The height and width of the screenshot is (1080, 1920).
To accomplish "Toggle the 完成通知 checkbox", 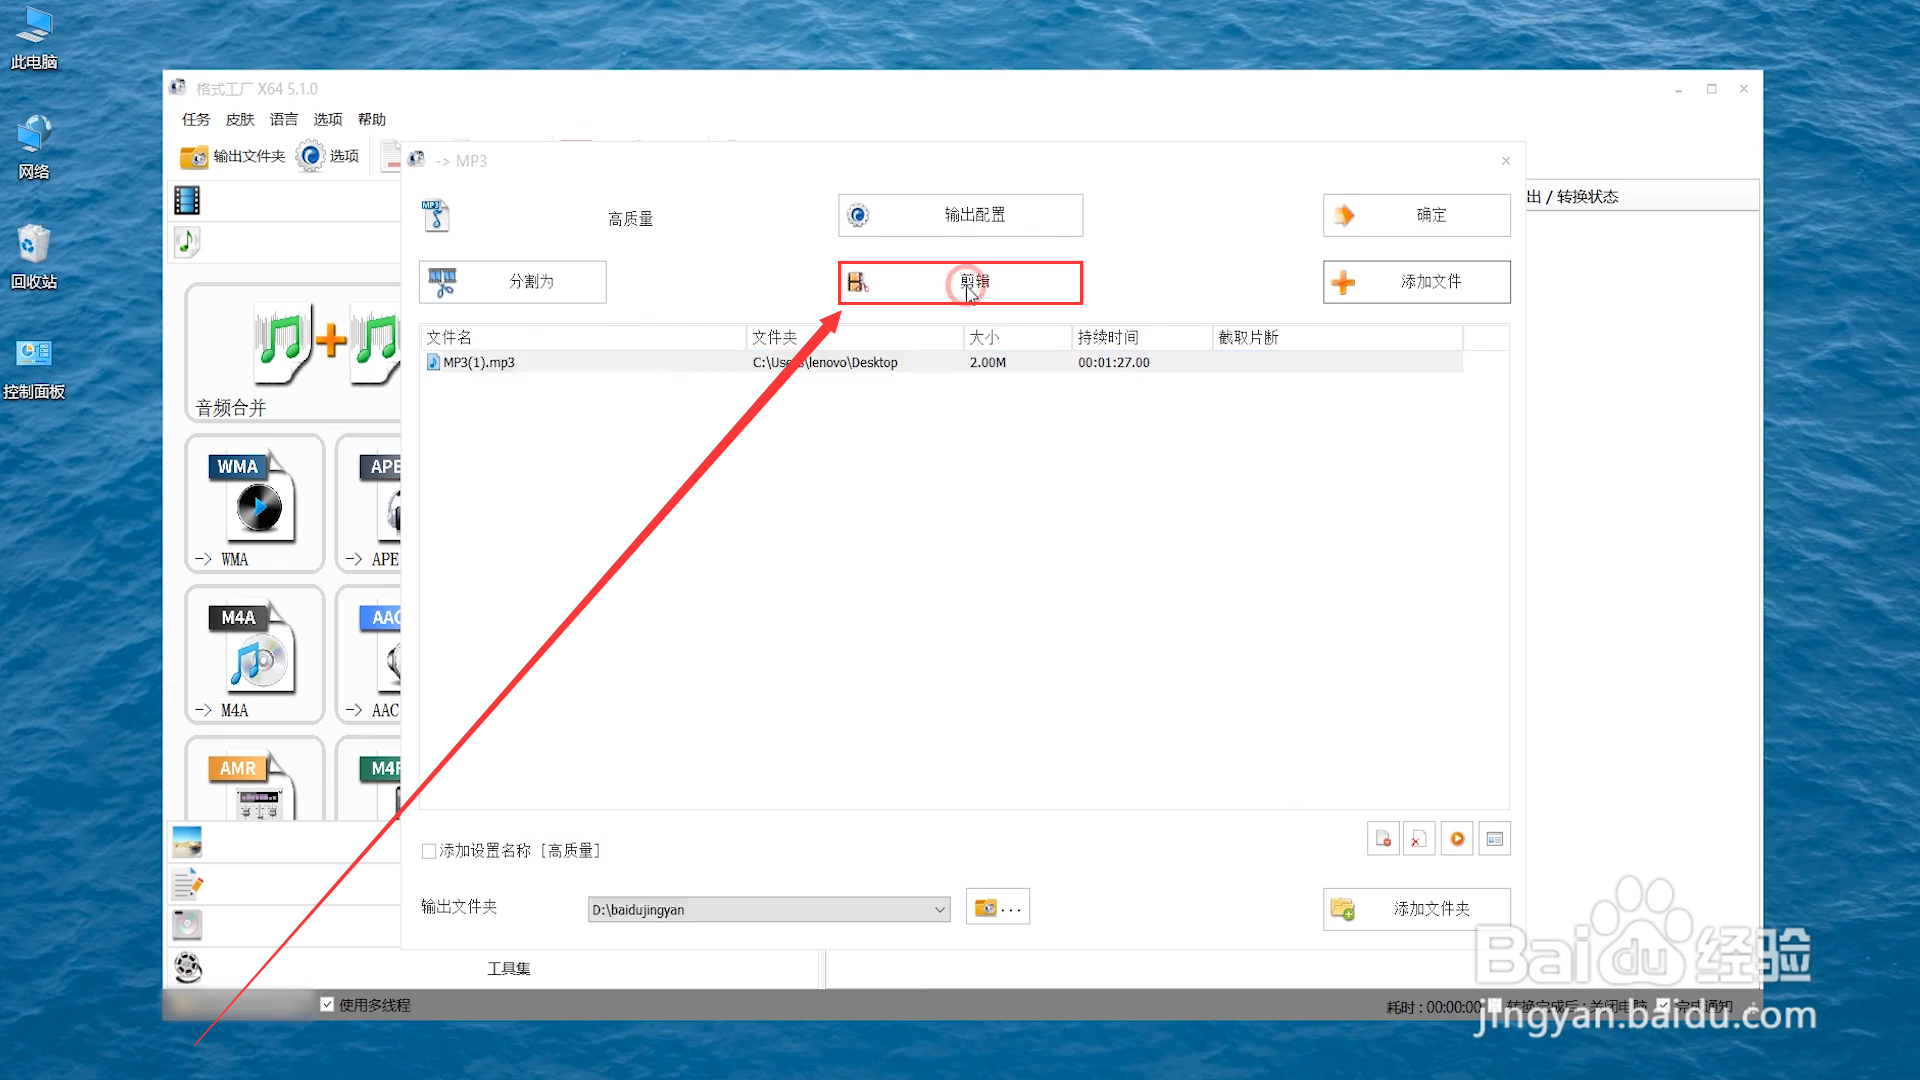I will pyautogui.click(x=1663, y=1005).
